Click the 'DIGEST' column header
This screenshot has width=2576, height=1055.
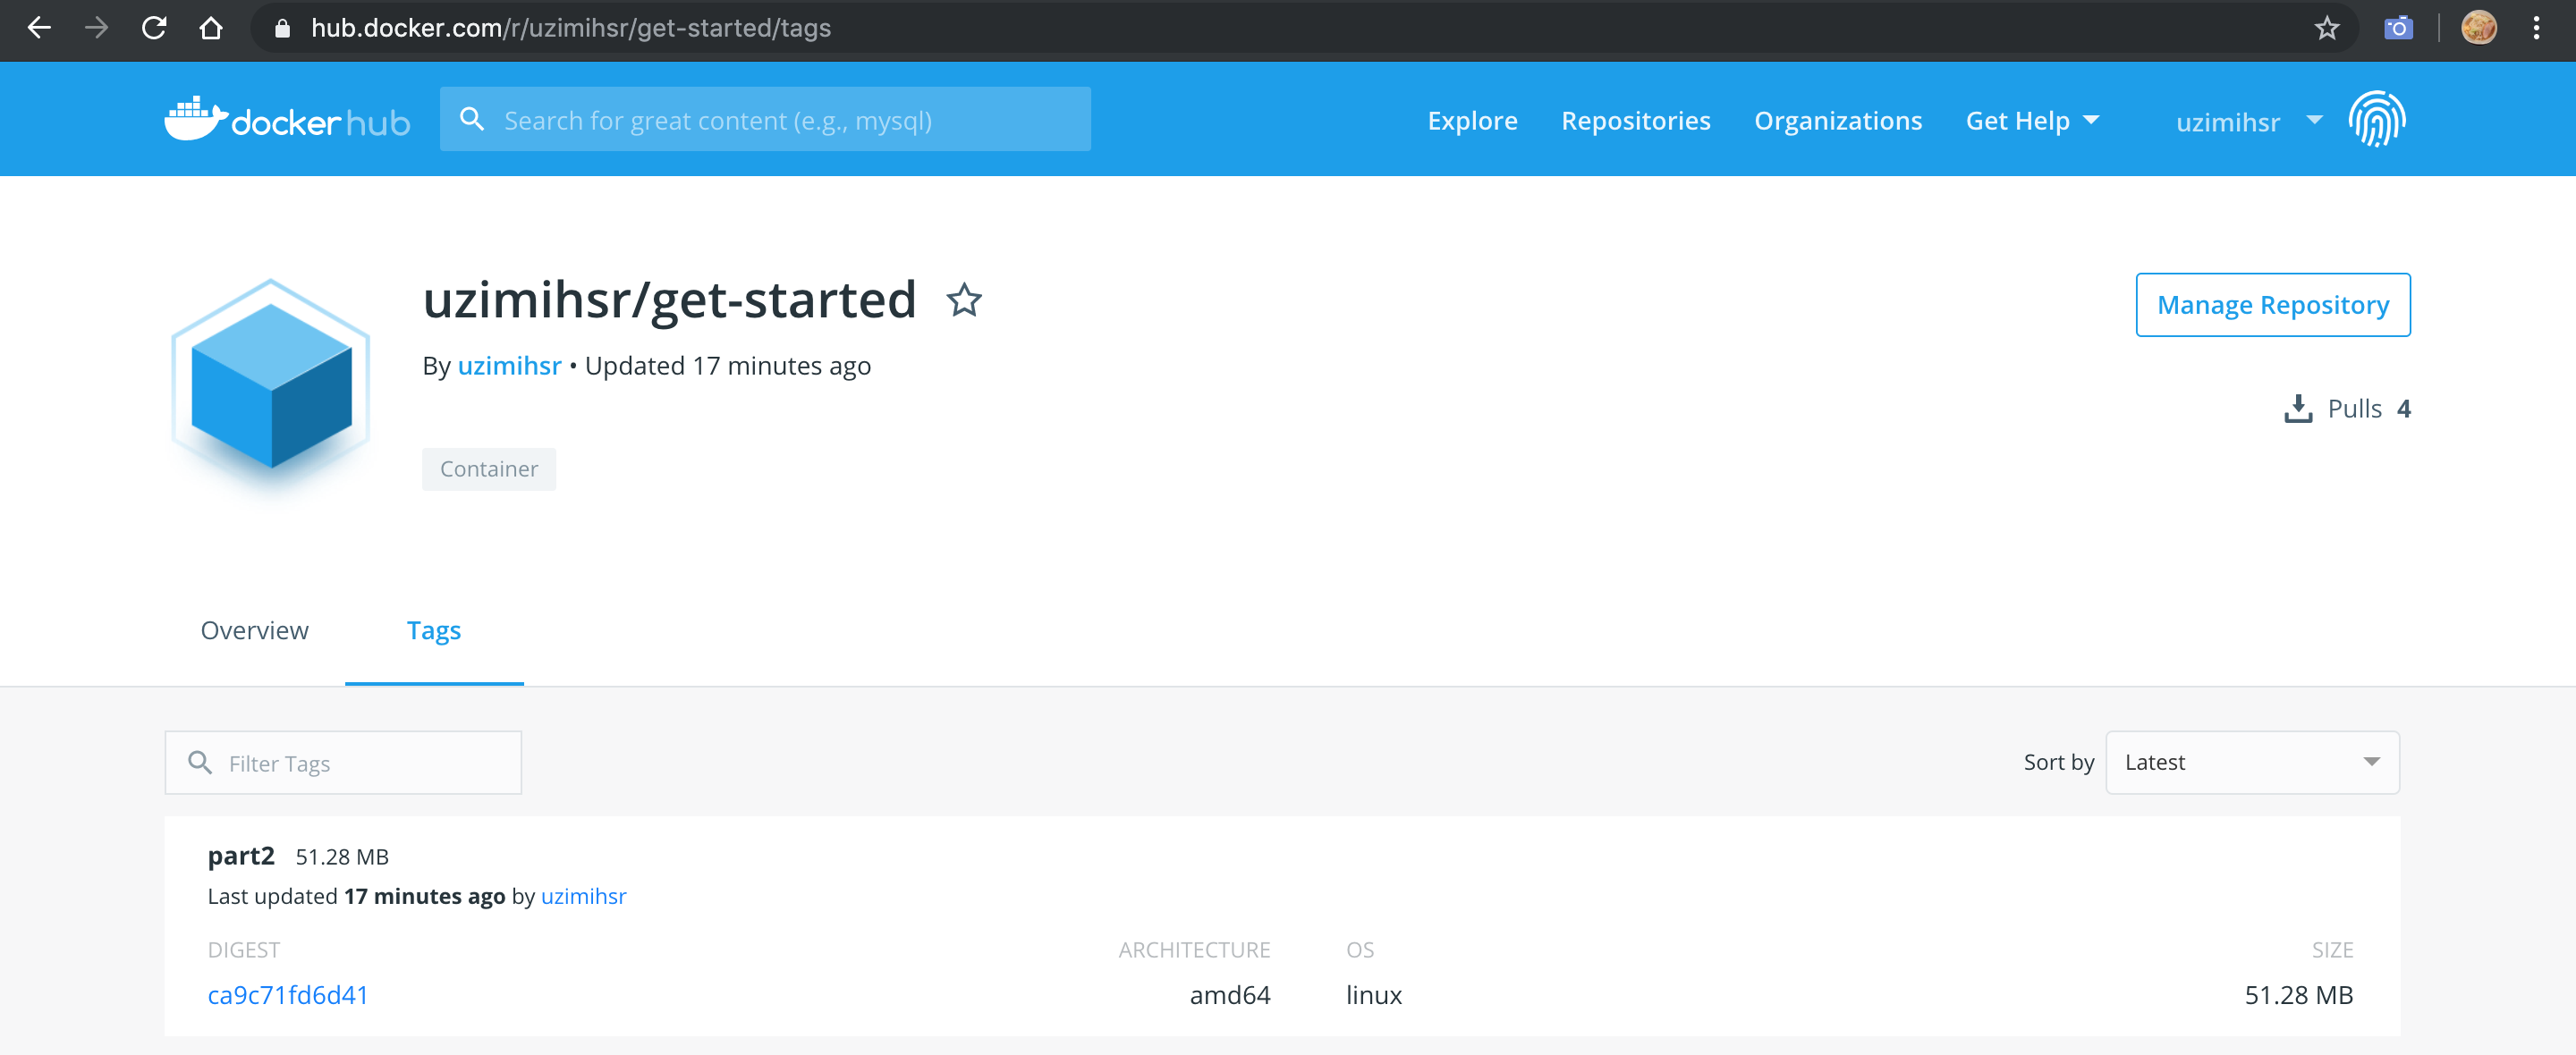click(244, 950)
